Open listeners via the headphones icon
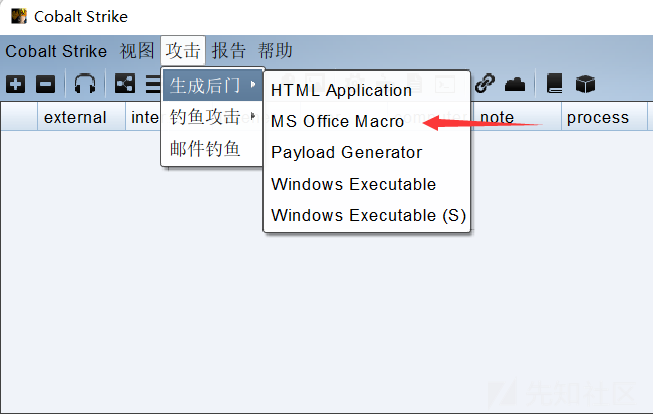Screen dimensions: 653x414 tap(85, 84)
